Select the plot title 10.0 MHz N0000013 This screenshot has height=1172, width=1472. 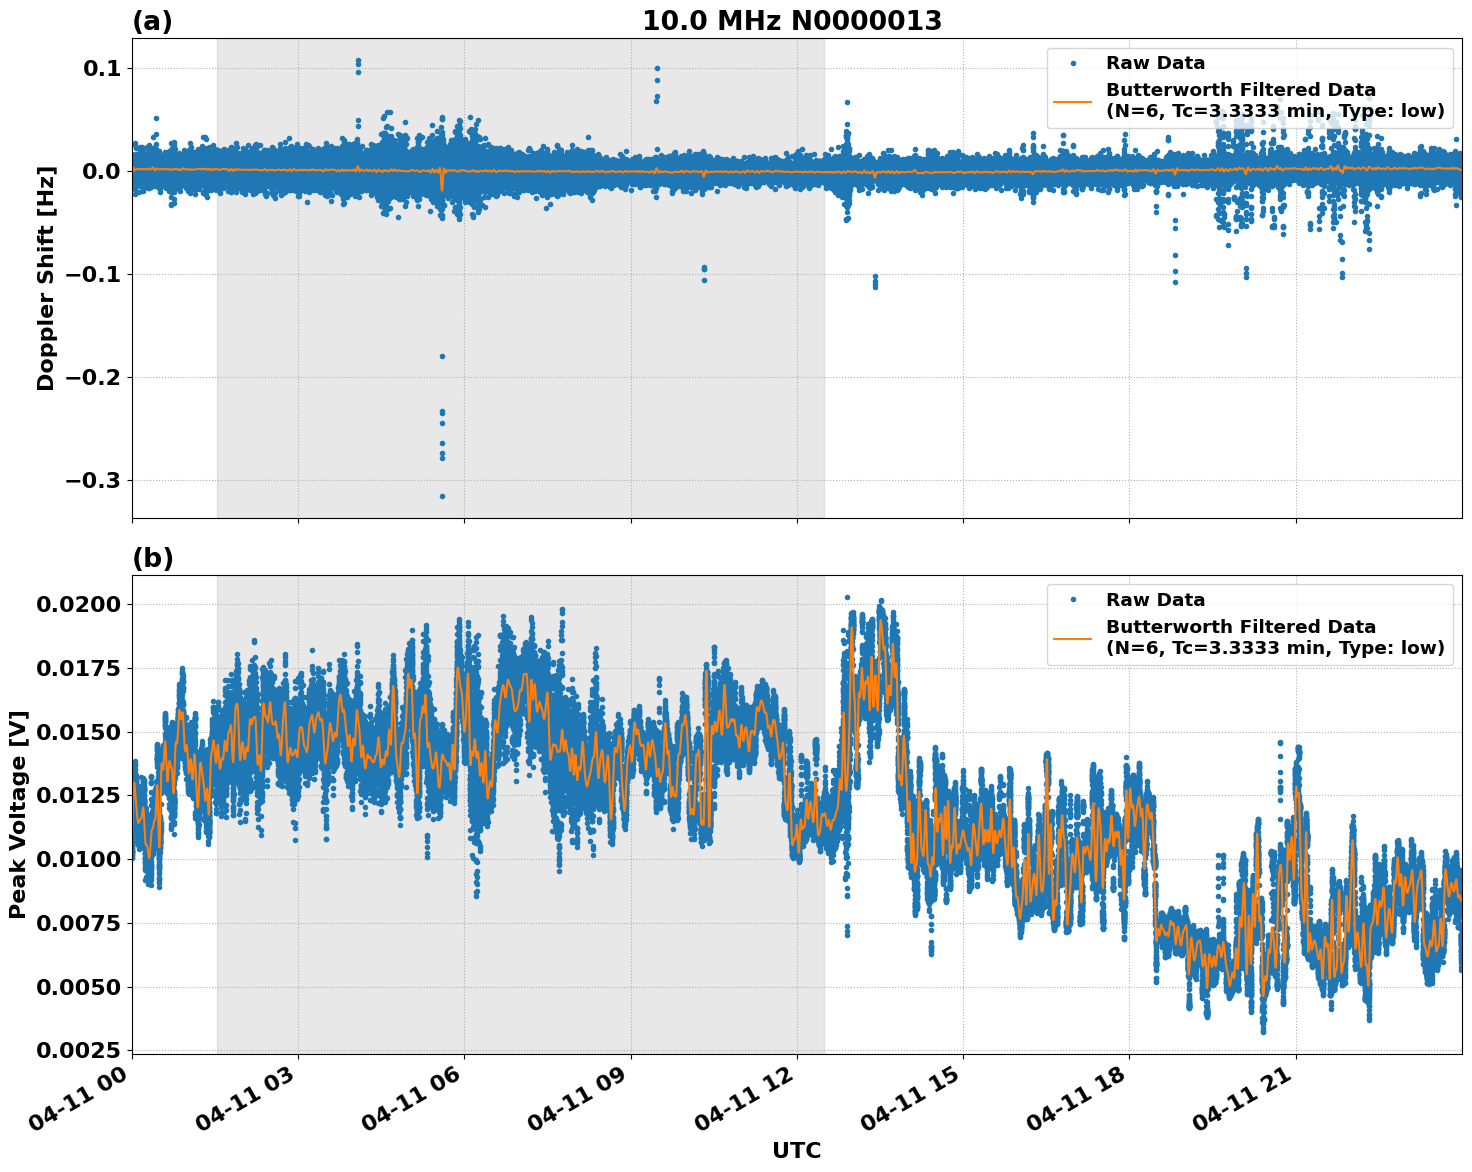click(790, 20)
